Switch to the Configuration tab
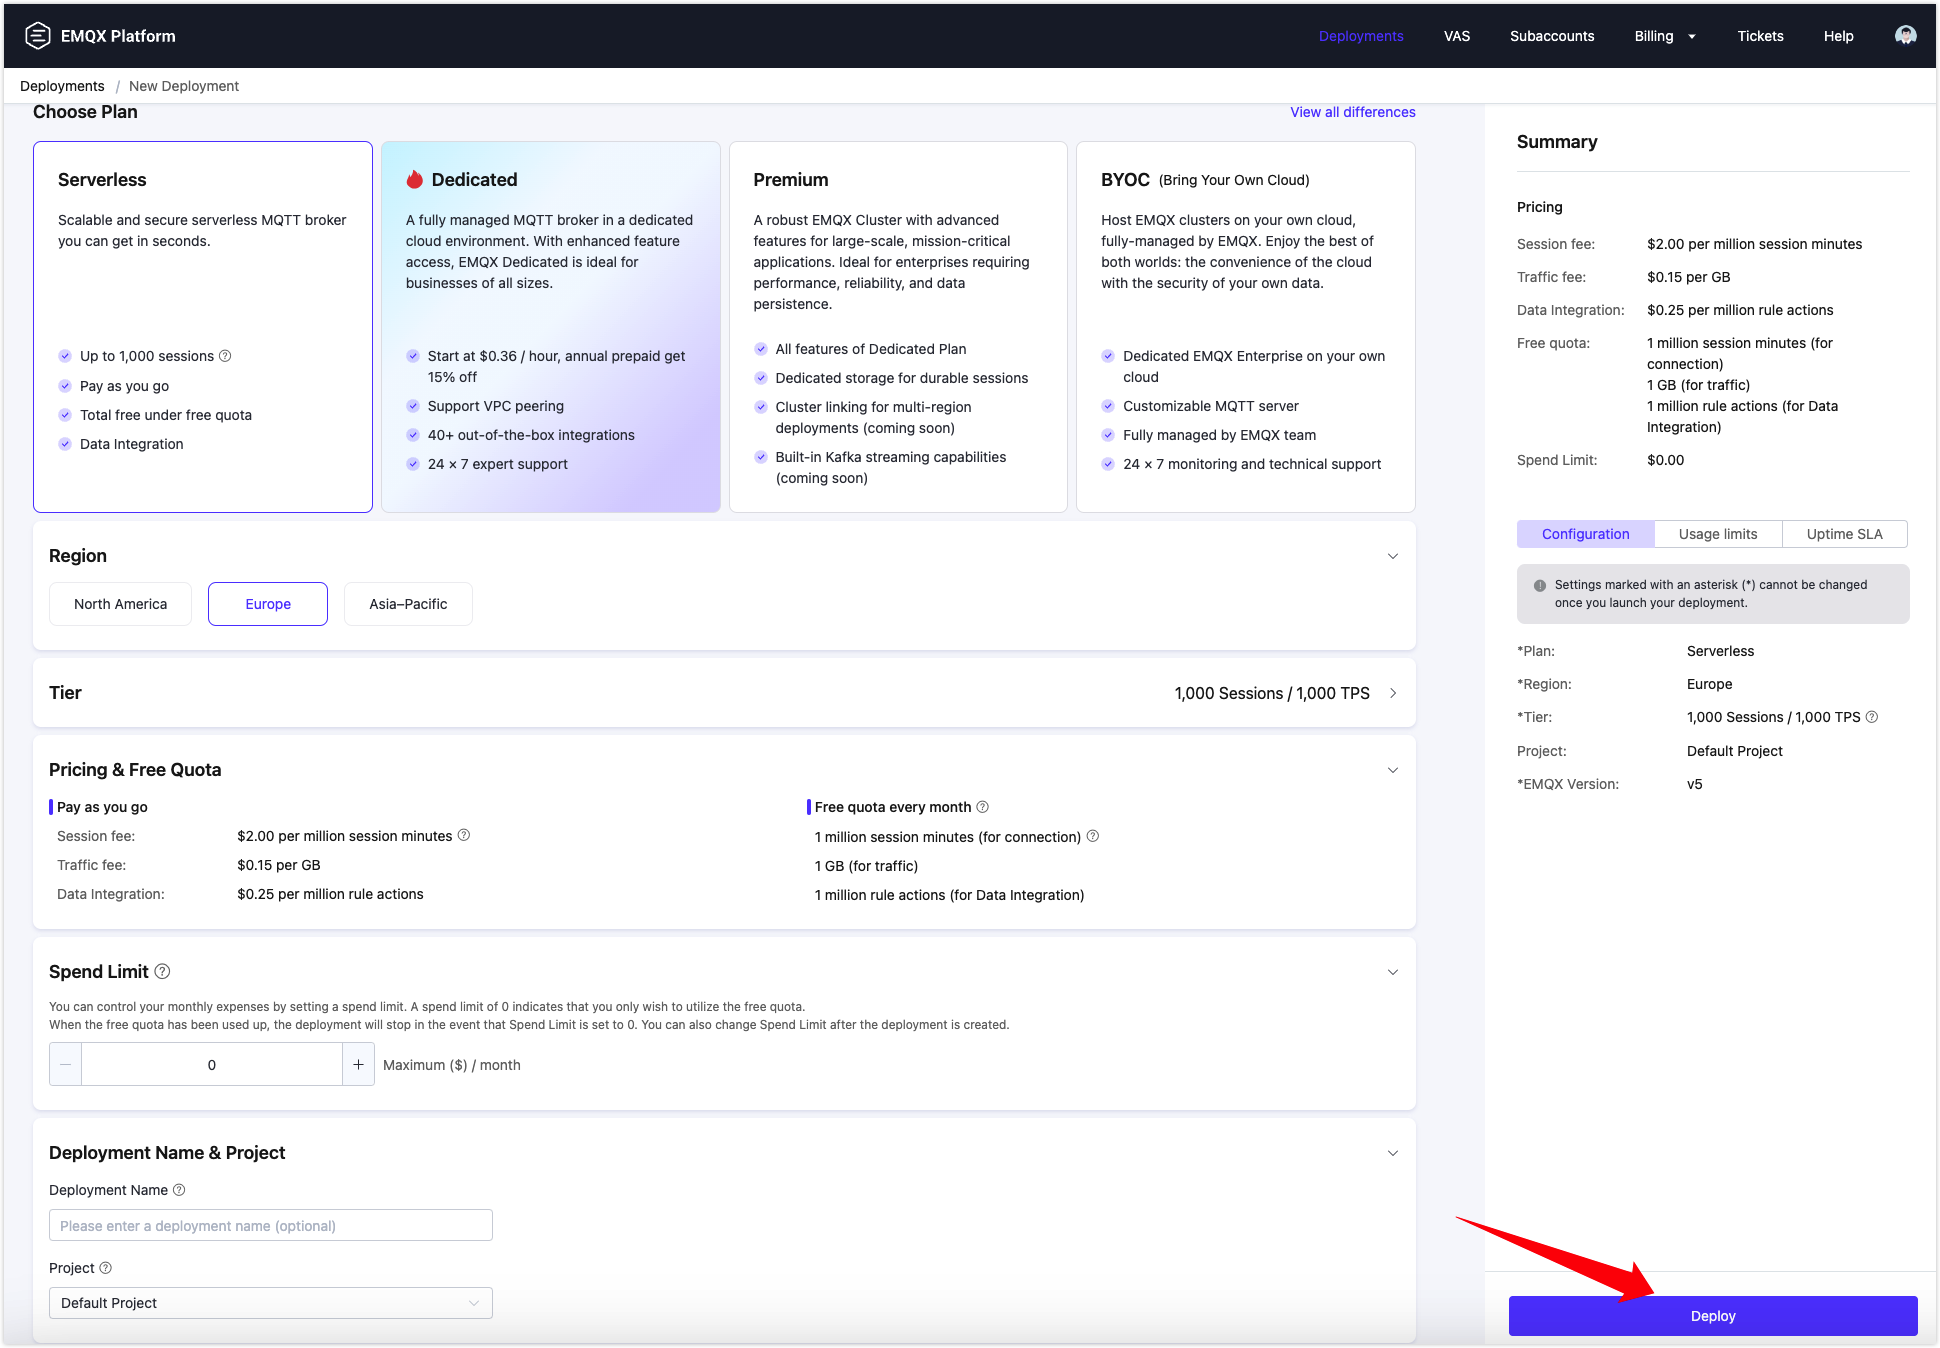Screen dimensions: 1940x1348 coord(1586,534)
